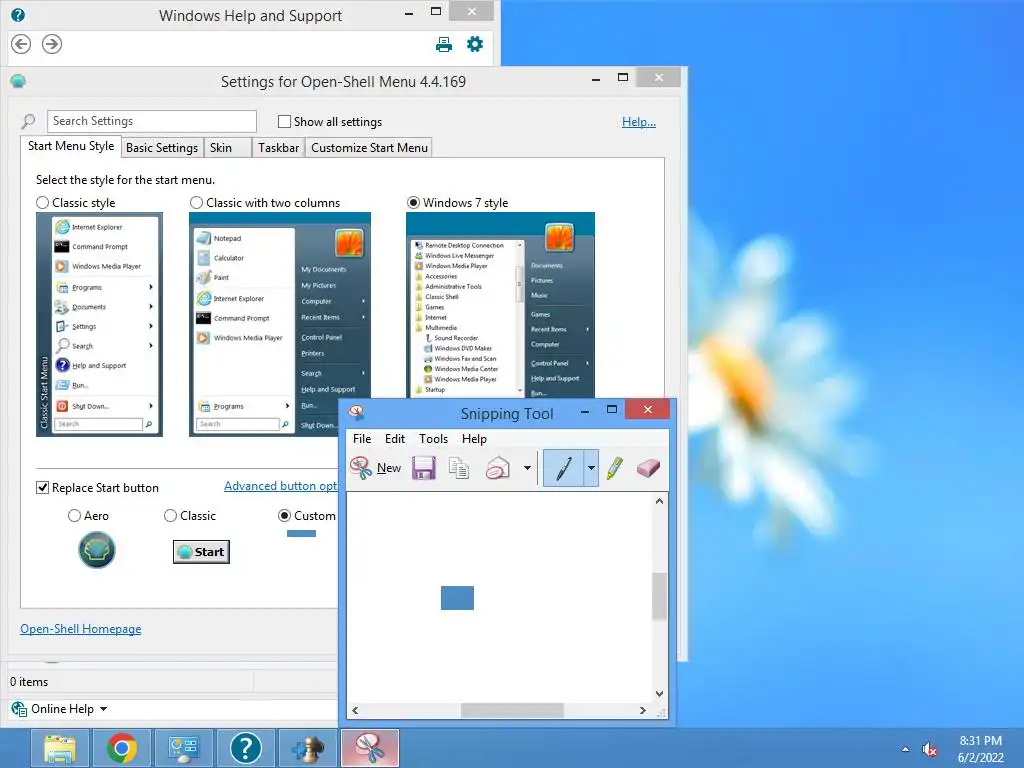The height and width of the screenshot is (768, 1024).
Task: Click the Snipping Tool vertical scrollbar thumb
Action: tap(660, 596)
